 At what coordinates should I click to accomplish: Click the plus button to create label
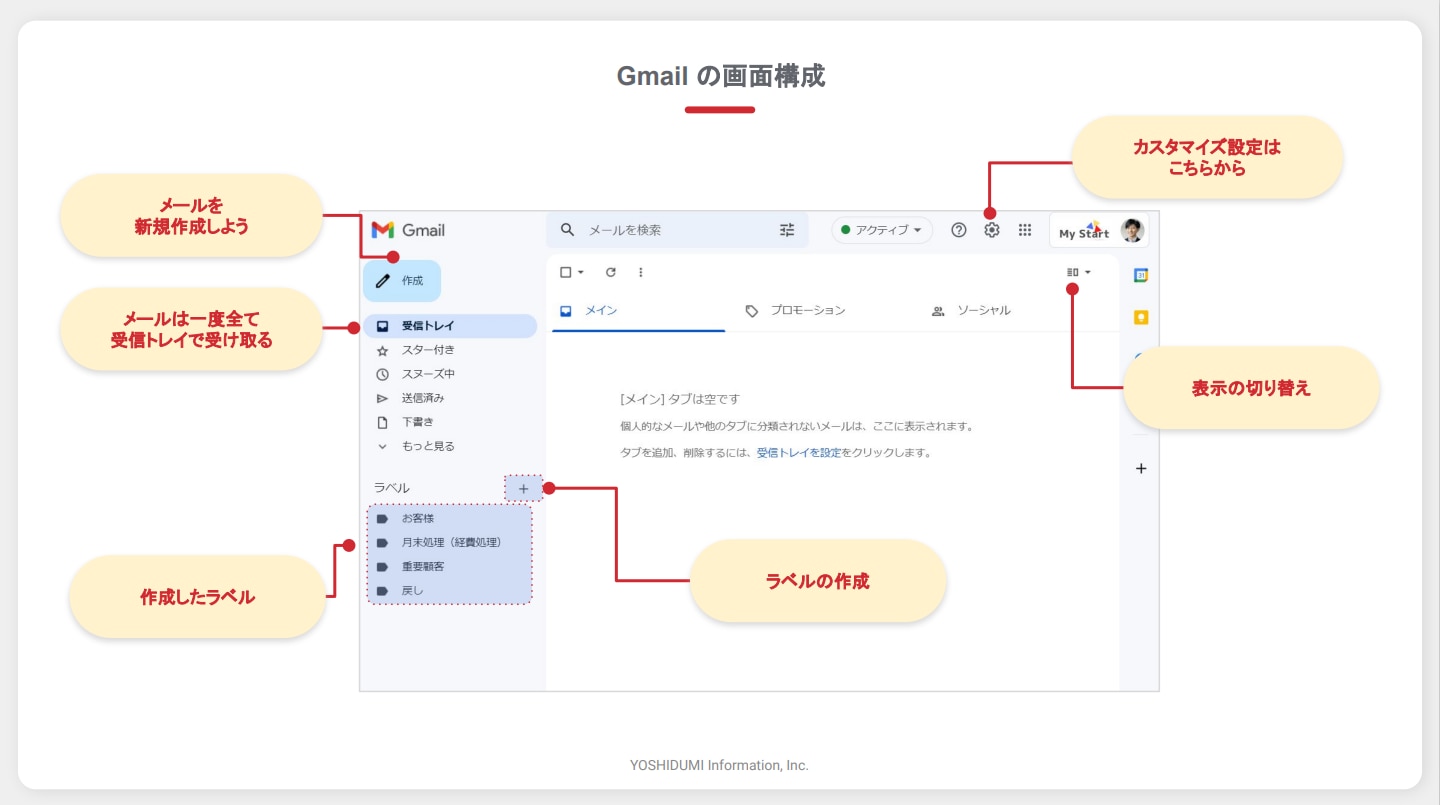(523, 488)
